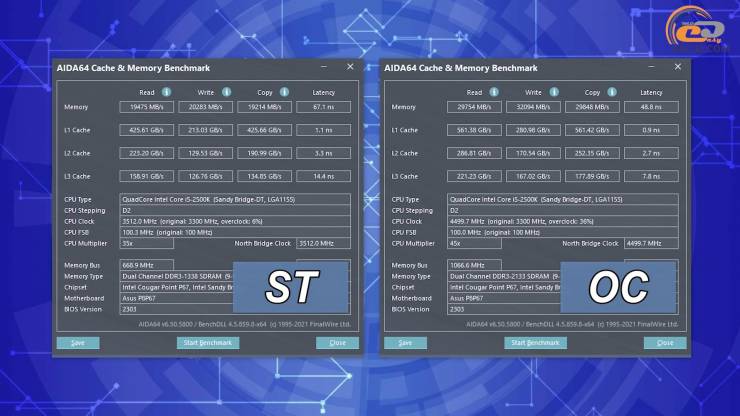Select Memory Read value 29754 MB/s
Screen dimensions: 740x416
coord(474,107)
